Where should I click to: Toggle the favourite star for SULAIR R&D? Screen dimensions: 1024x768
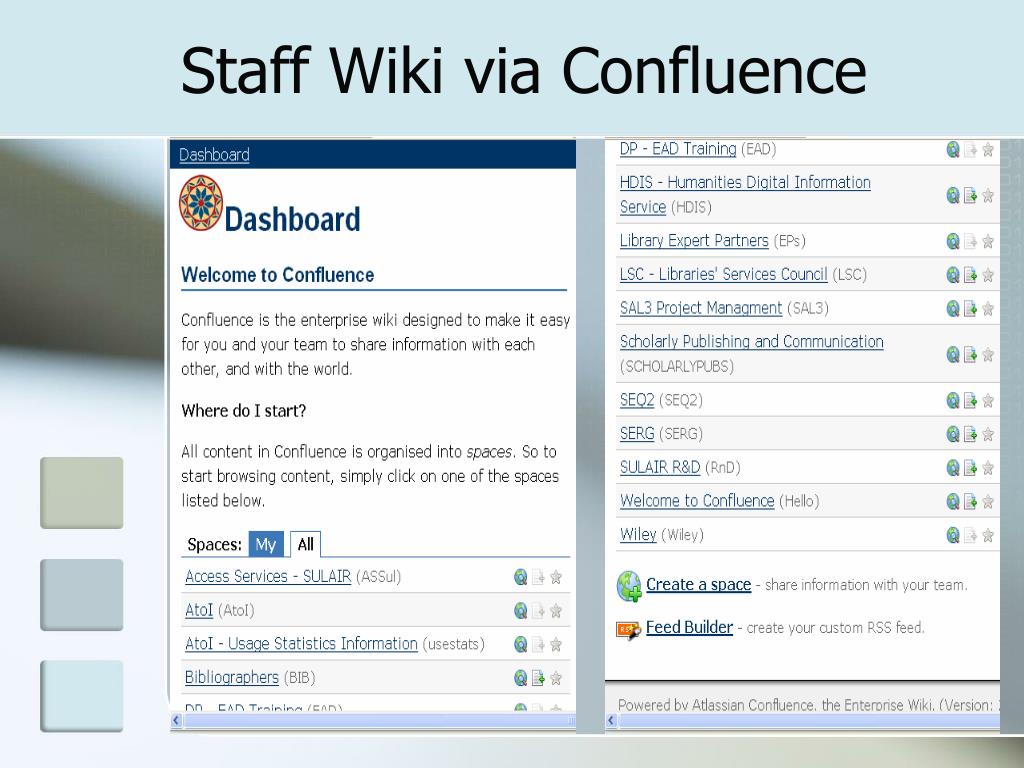tap(988, 468)
